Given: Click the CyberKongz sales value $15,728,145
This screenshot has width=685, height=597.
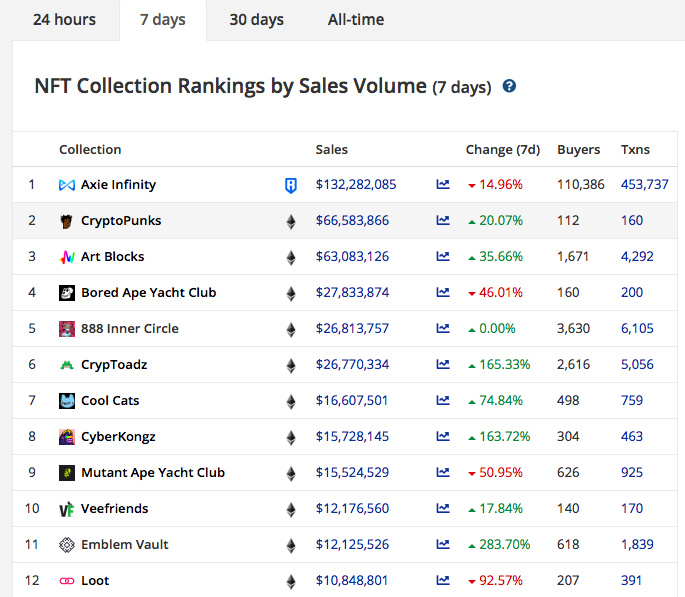Looking at the screenshot, I should (x=352, y=437).
